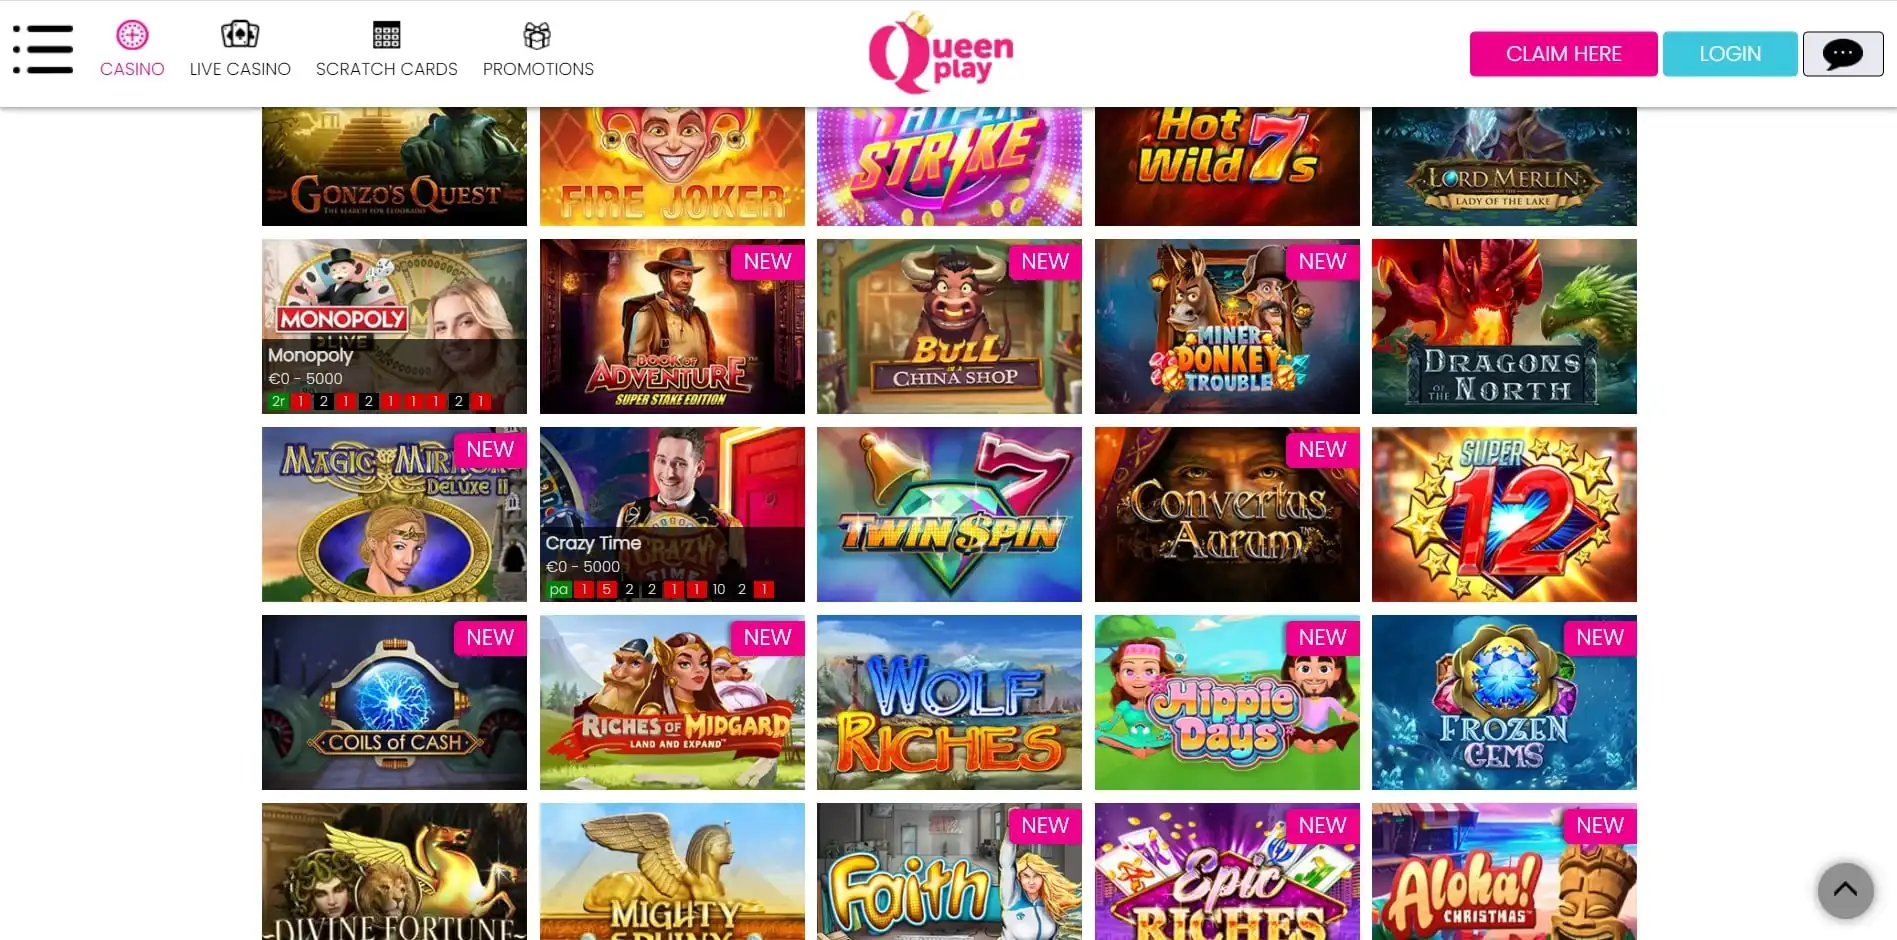Click the LOGIN button
Image resolution: width=1897 pixels, height=940 pixels.
click(1730, 54)
